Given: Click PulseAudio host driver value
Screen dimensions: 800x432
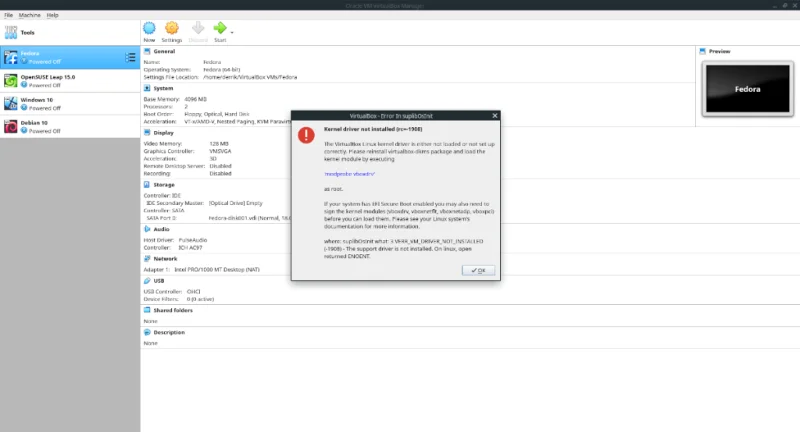Looking at the screenshot, I should [x=193, y=240].
